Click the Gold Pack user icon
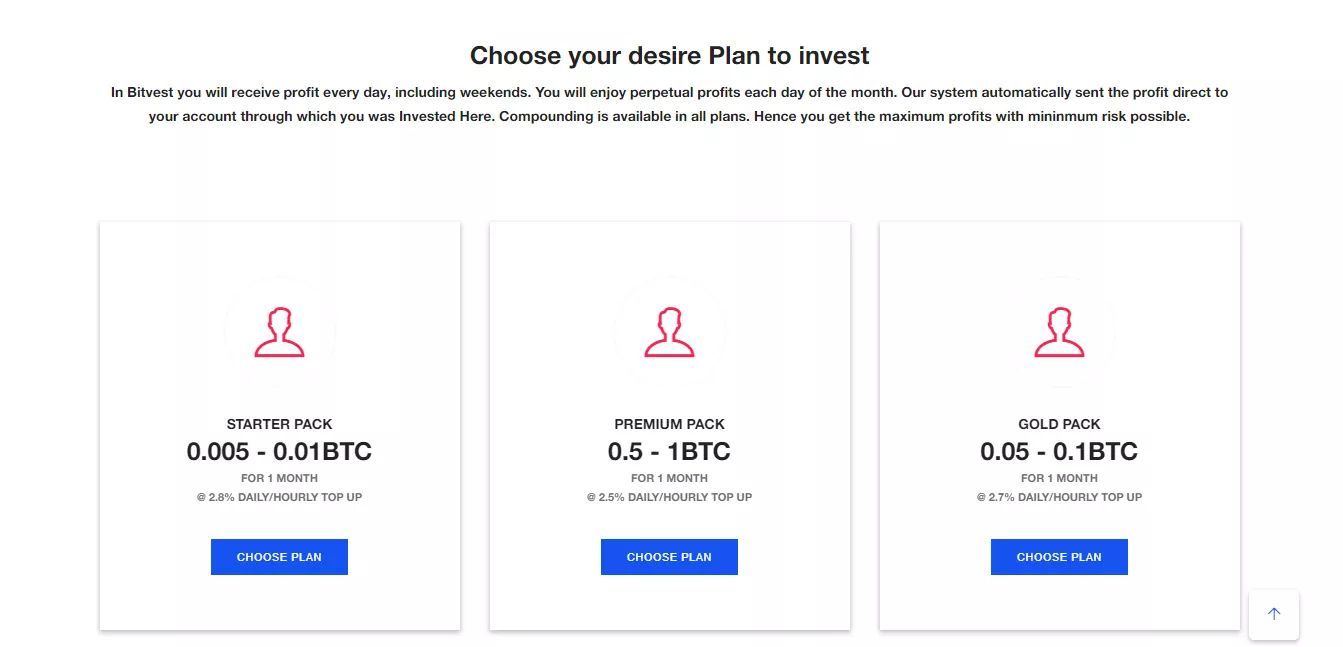Viewport: 1343px width, 647px height. tap(1059, 332)
